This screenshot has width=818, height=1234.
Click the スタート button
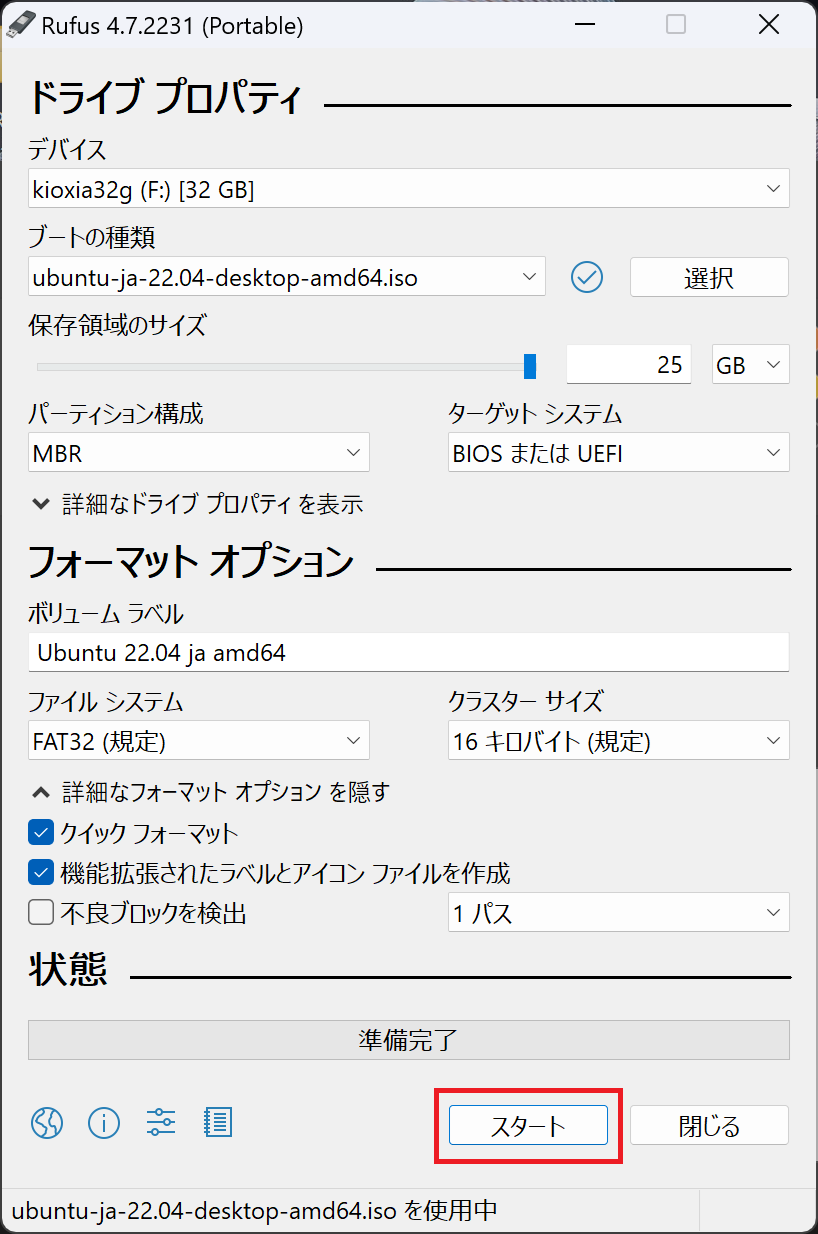point(528,1125)
